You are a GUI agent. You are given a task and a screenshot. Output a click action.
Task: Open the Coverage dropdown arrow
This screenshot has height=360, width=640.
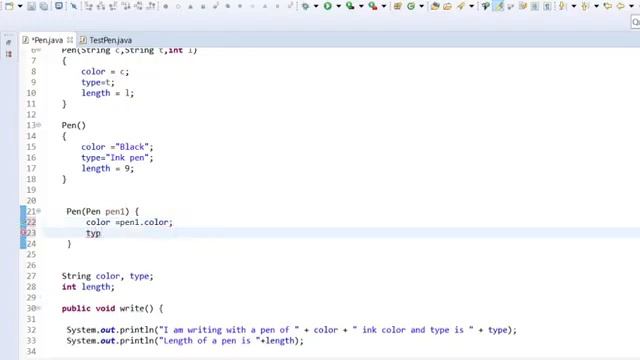click(361, 6)
